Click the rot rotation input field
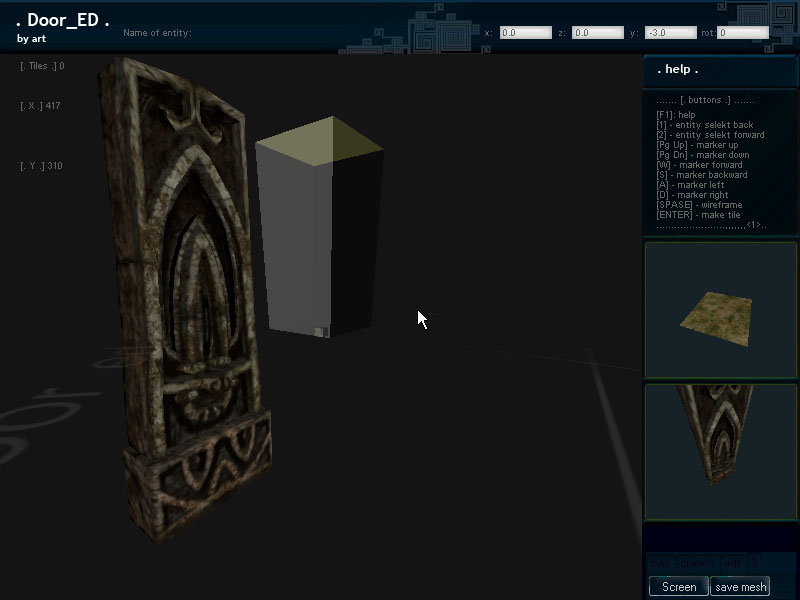 (x=743, y=33)
